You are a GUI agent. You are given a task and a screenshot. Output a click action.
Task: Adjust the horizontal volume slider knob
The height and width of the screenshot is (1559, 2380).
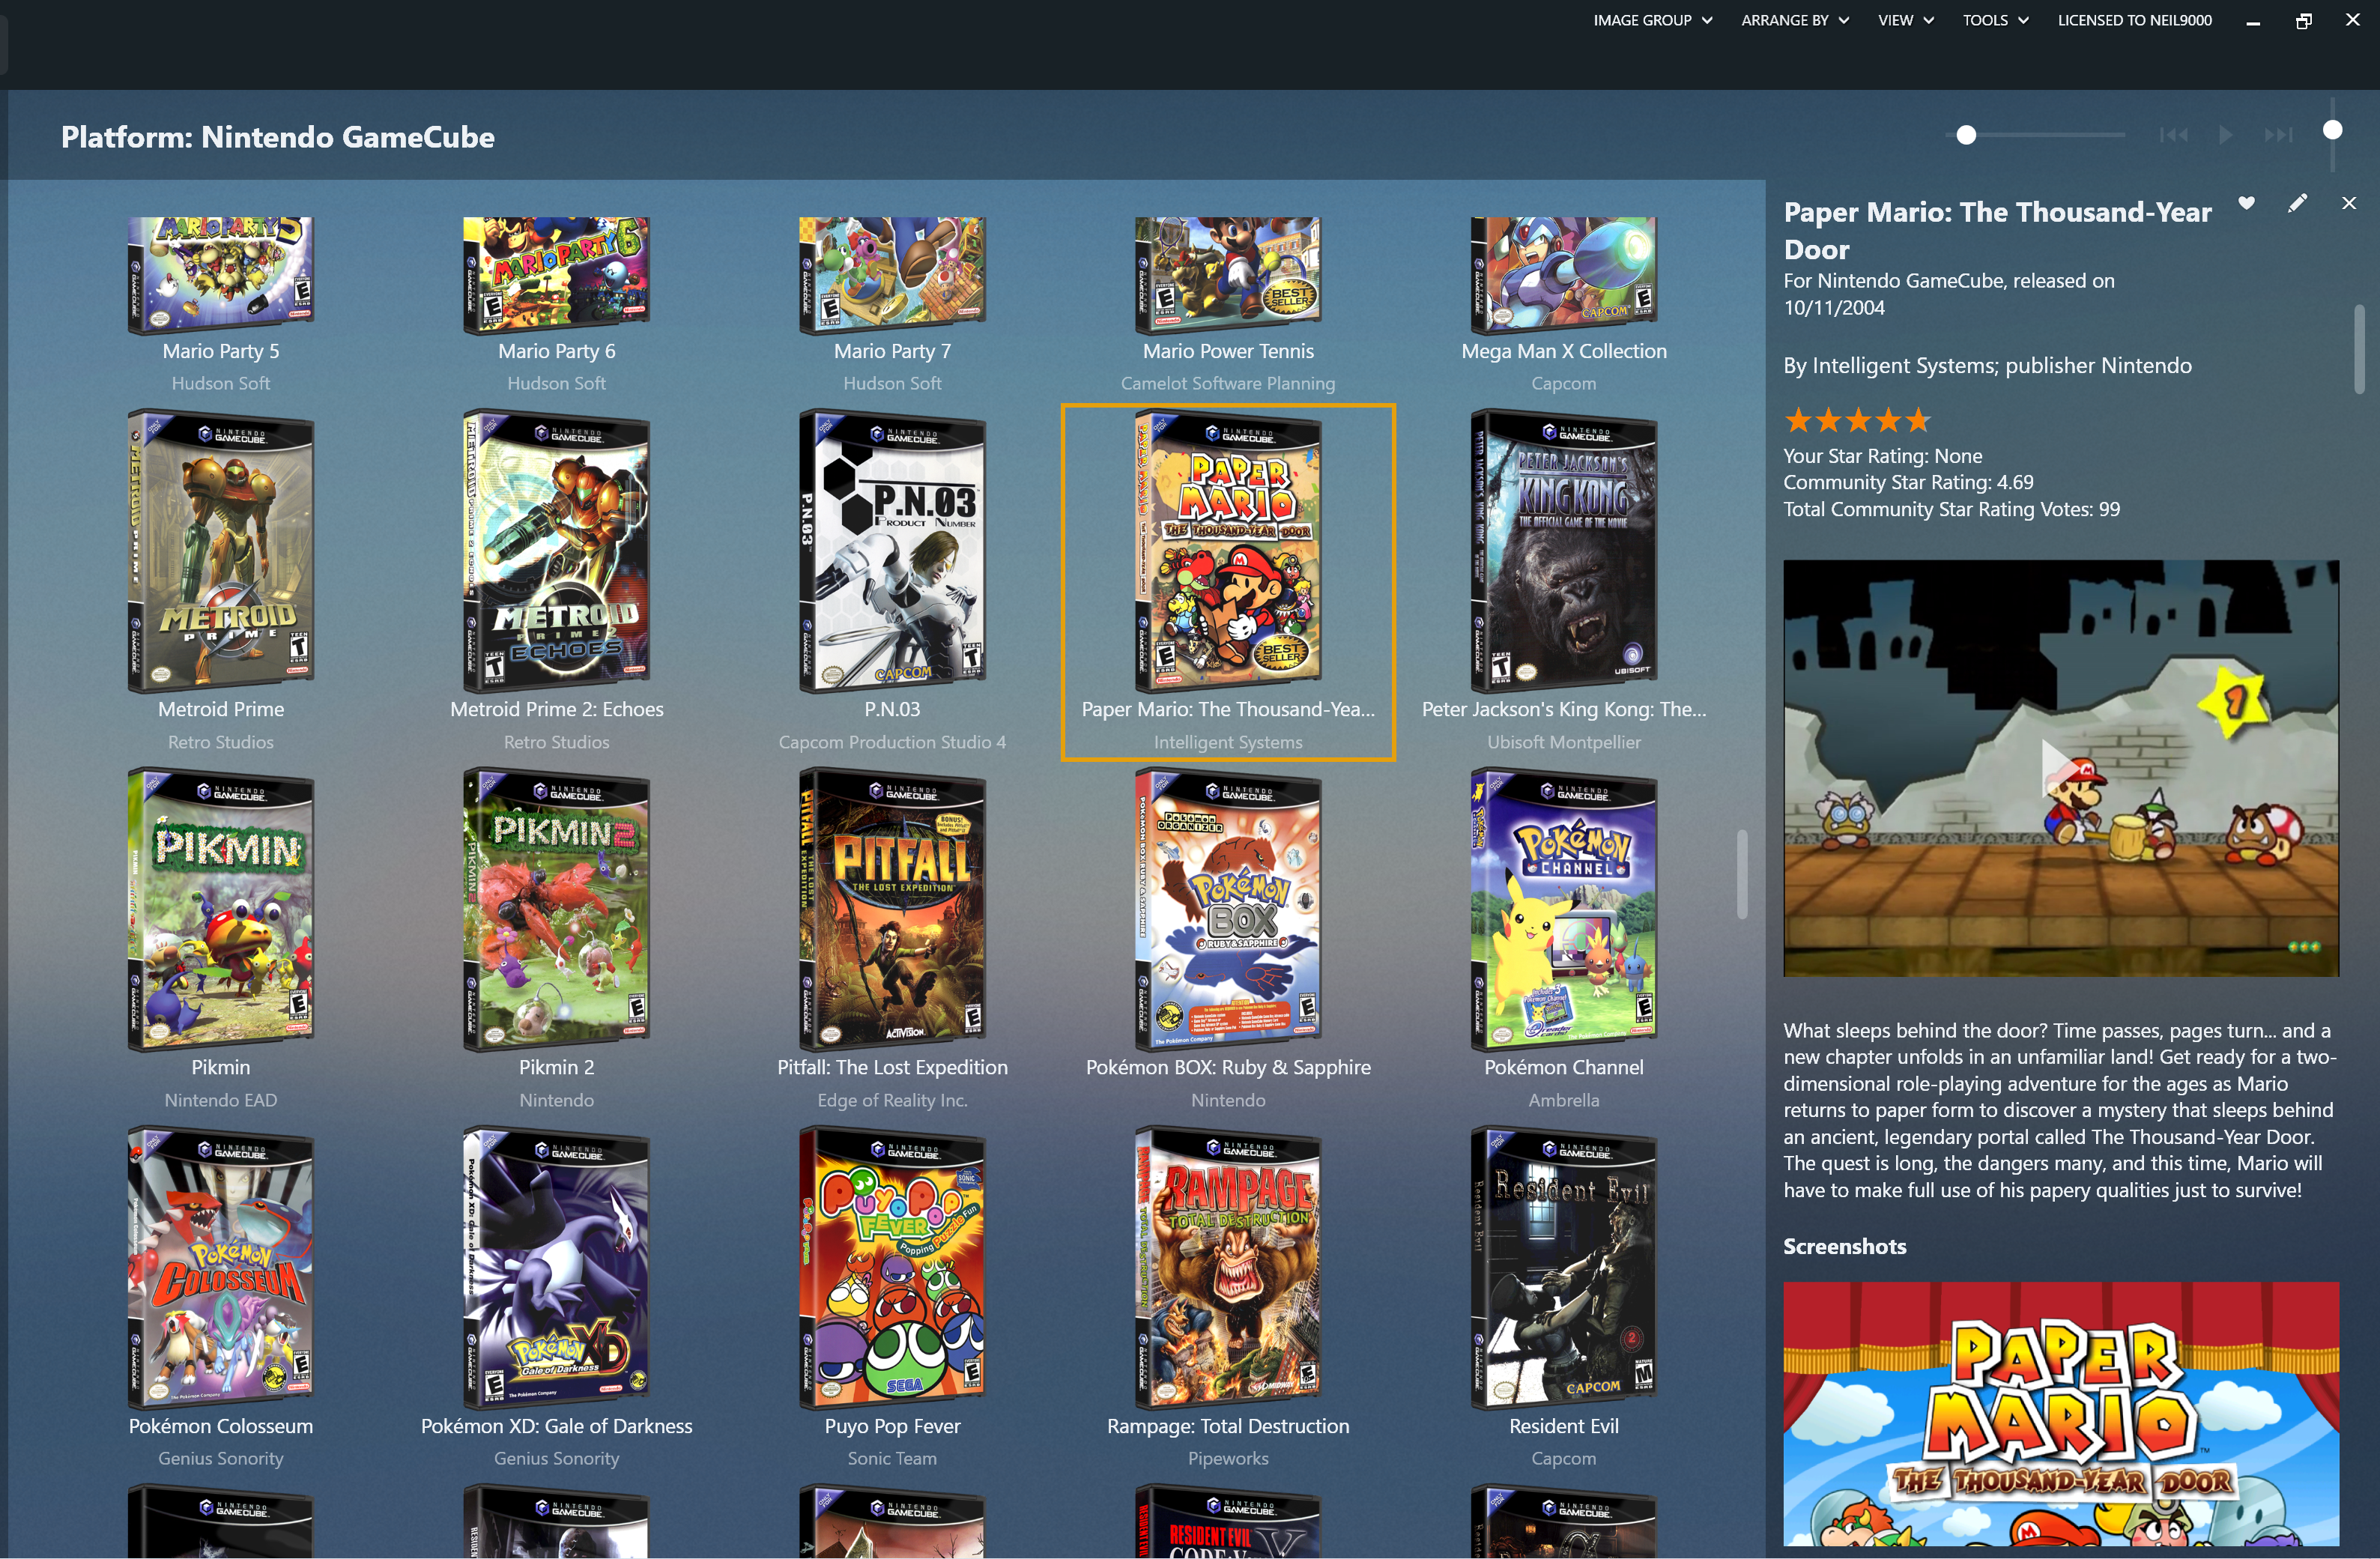[x=1966, y=135]
